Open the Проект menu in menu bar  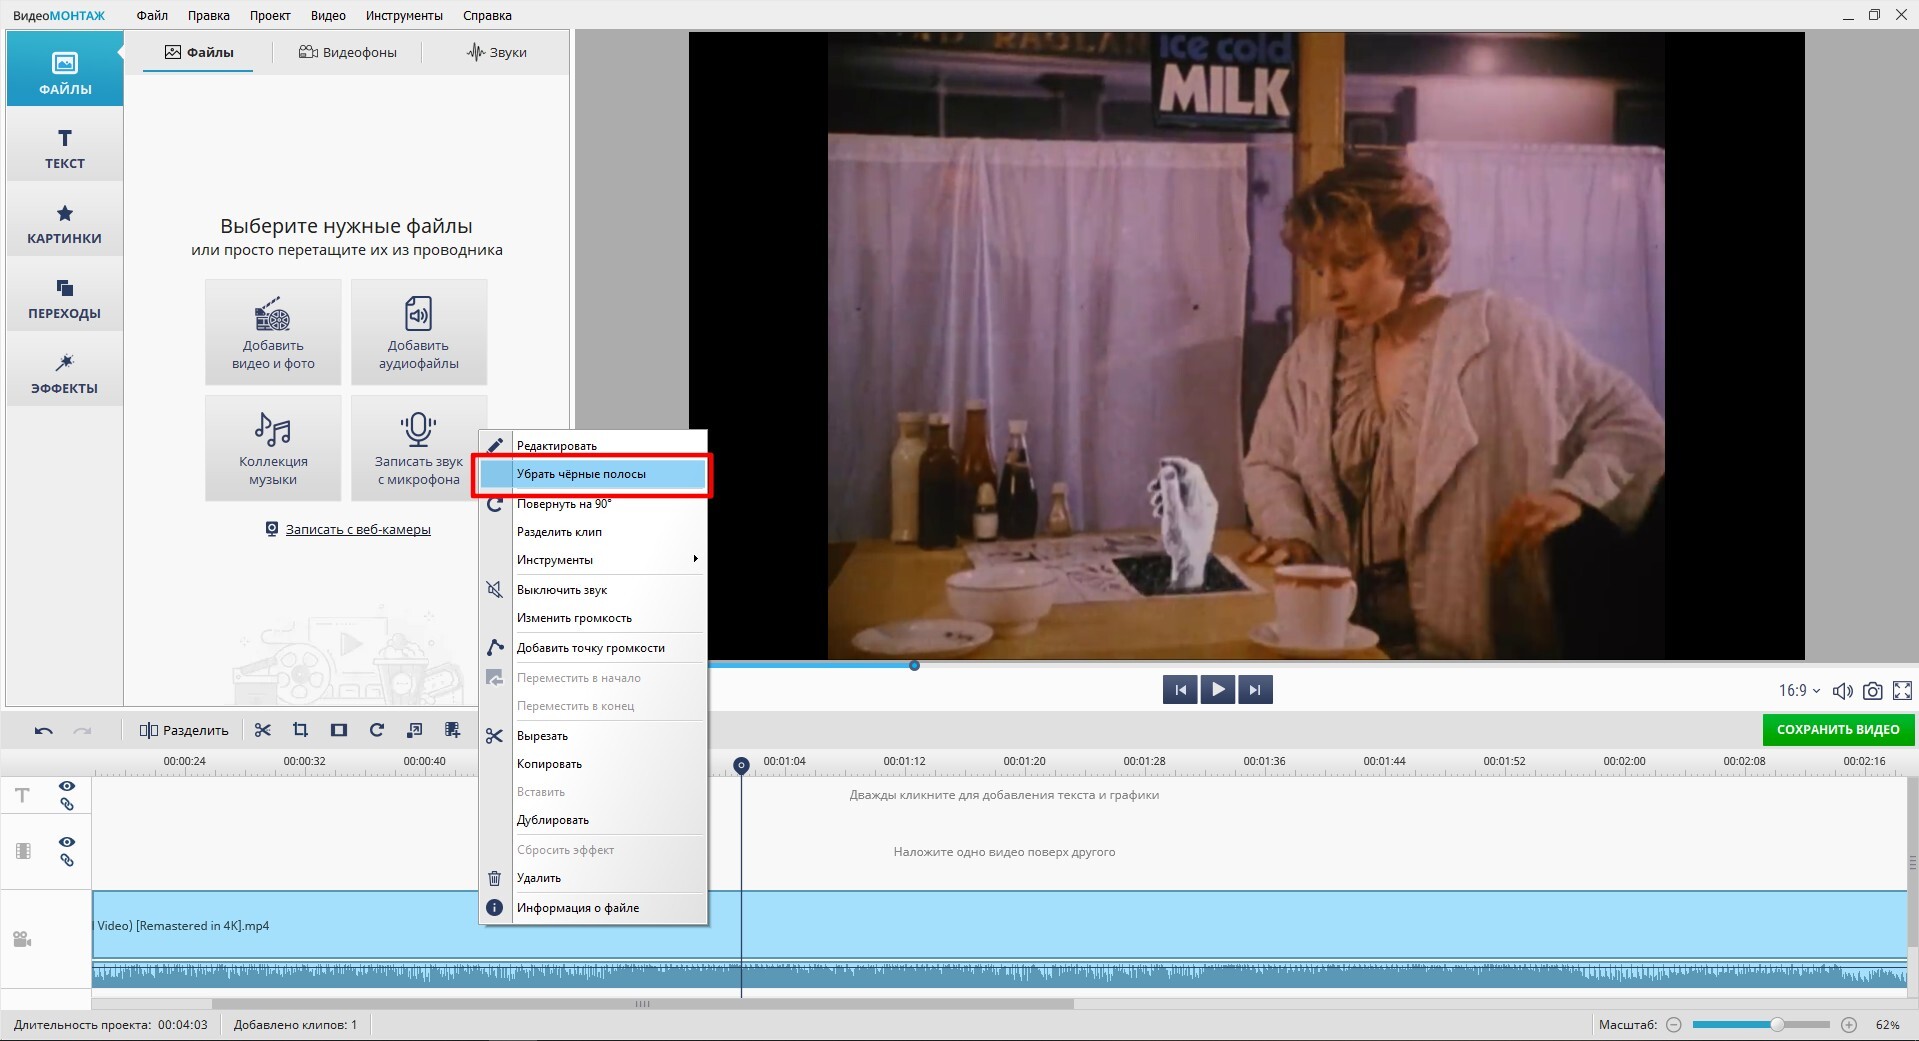[x=270, y=15]
